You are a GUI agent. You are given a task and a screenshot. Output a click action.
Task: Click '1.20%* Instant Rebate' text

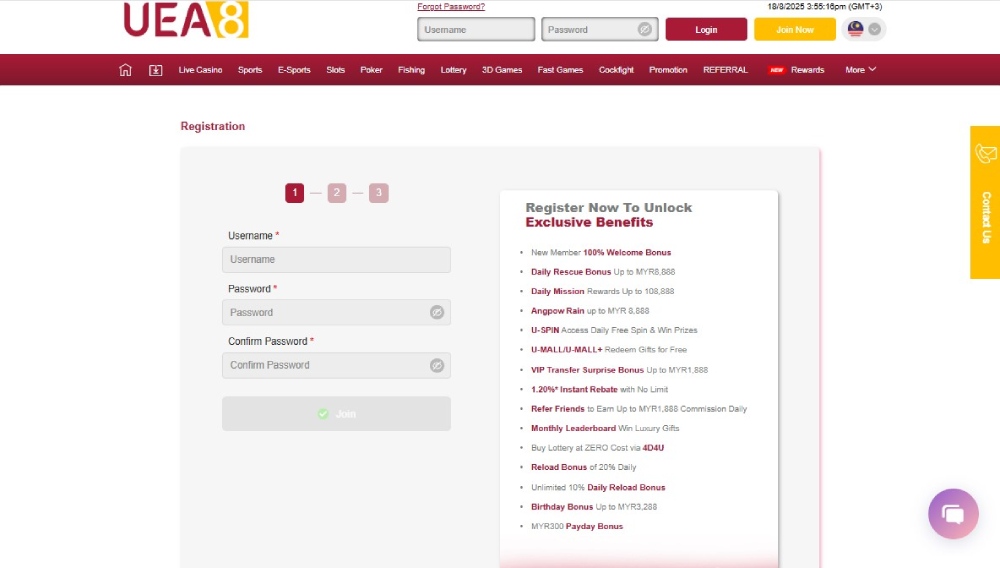(x=574, y=390)
